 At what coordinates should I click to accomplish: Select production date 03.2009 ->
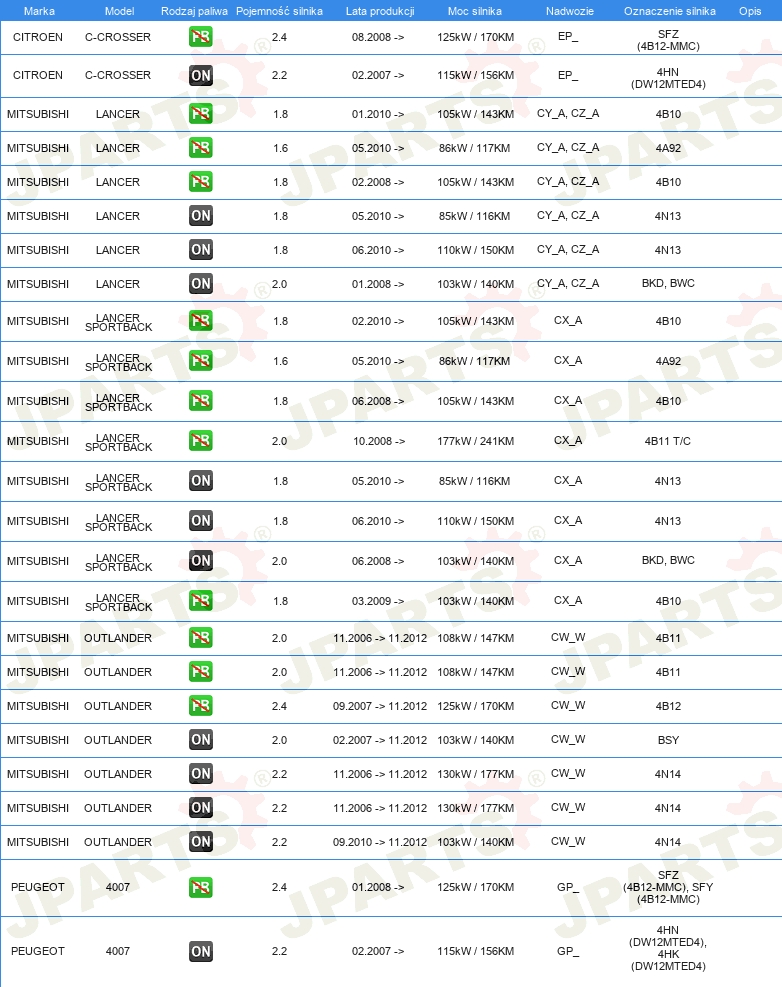pos(378,601)
